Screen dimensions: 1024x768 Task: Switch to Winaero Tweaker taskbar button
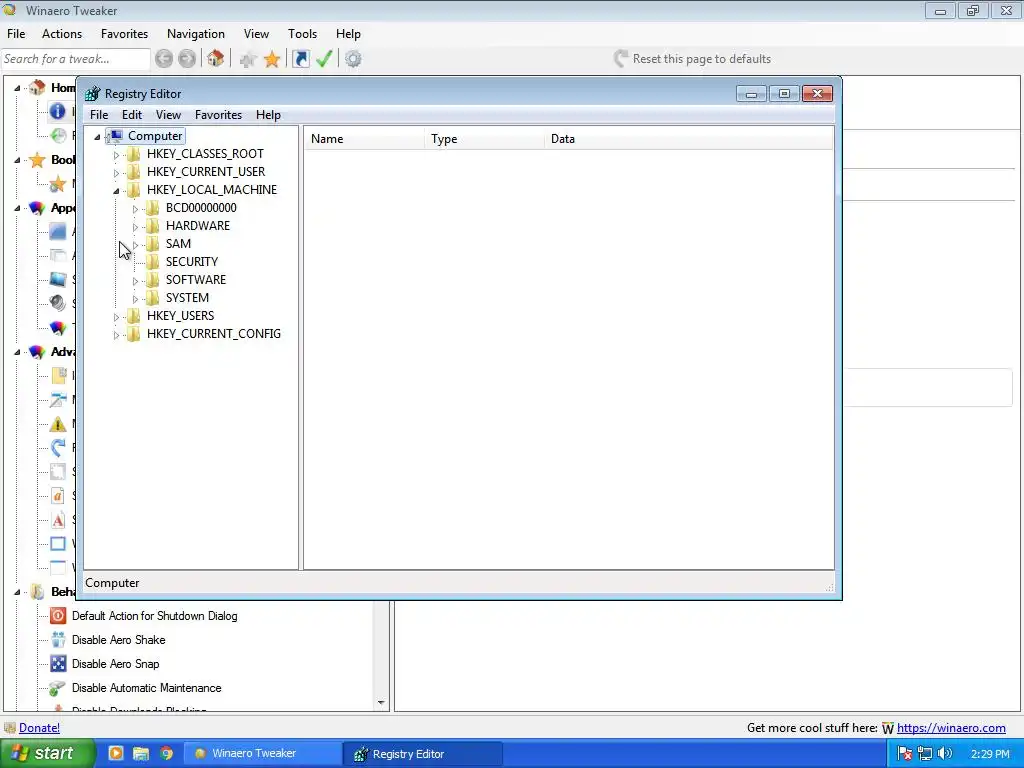click(262, 753)
